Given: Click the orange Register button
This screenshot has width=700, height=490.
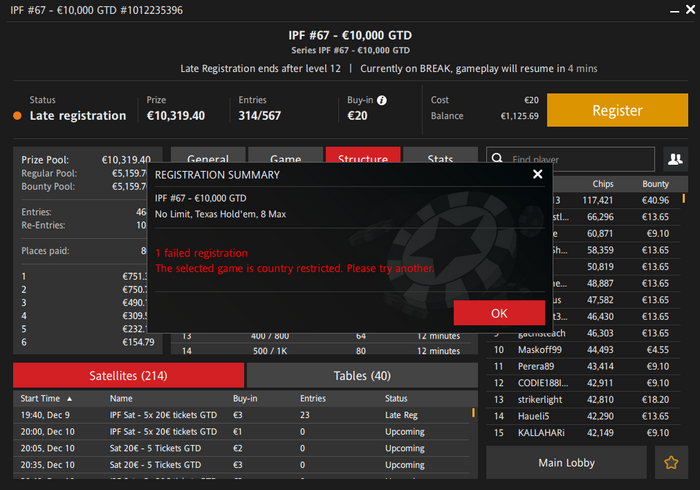Looking at the screenshot, I should coord(617,110).
